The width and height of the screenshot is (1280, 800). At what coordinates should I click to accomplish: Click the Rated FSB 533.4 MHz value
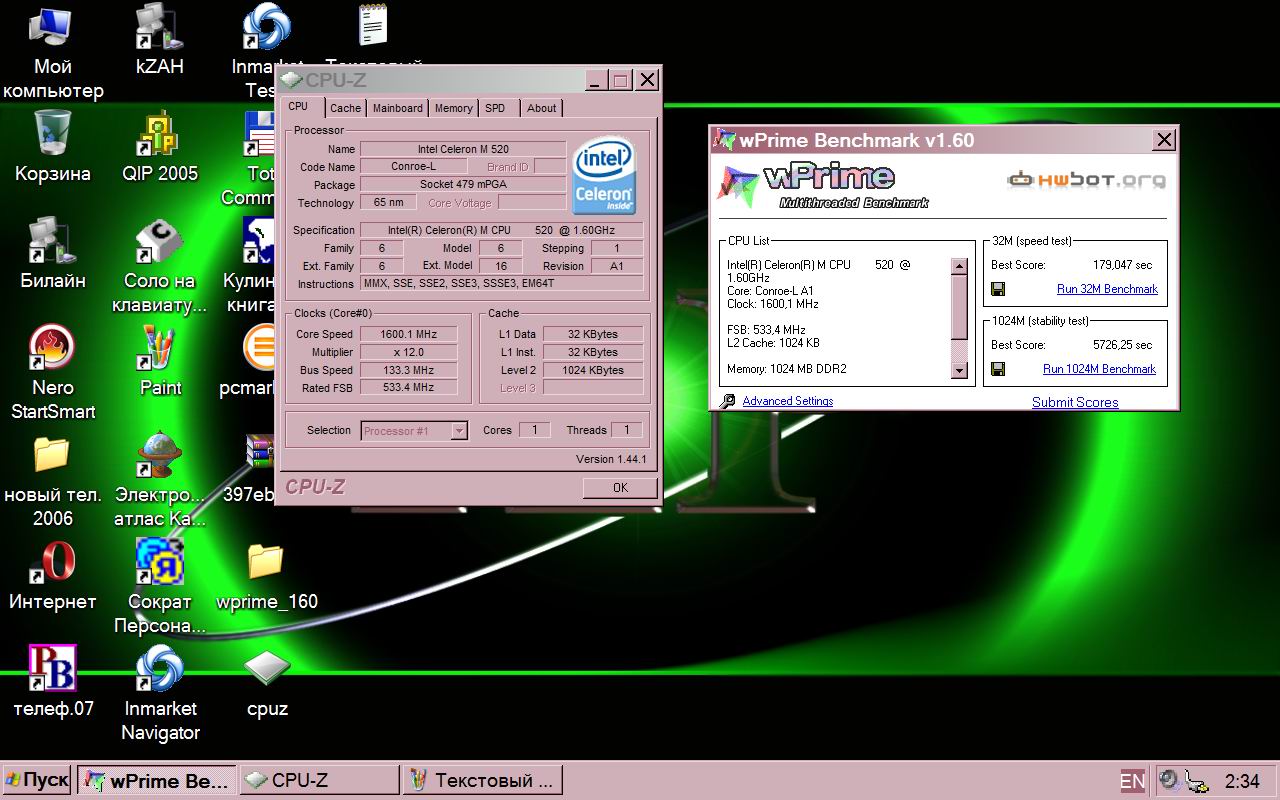pos(408,387)
